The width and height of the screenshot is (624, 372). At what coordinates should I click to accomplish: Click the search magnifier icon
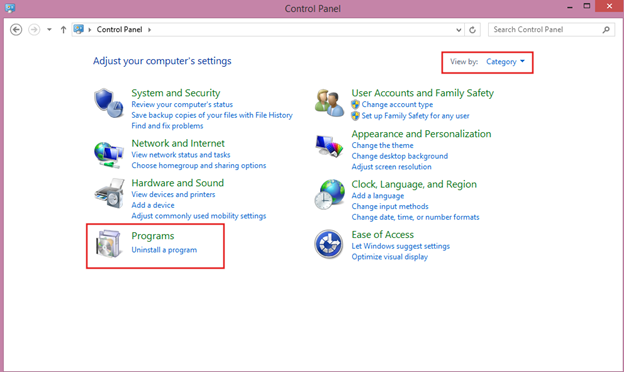pos(606,29)
